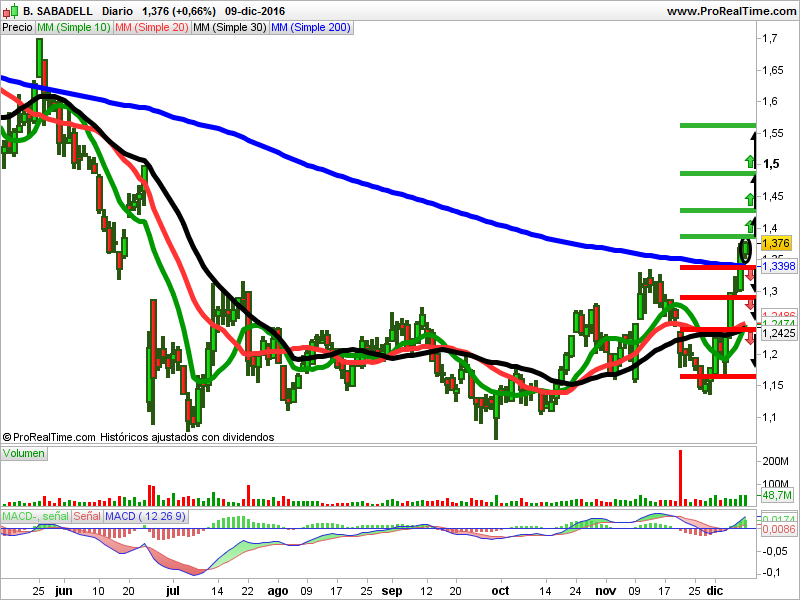Click the red down arrow at the lowest red line
800x600 pixels.
(x=749, y=340)
